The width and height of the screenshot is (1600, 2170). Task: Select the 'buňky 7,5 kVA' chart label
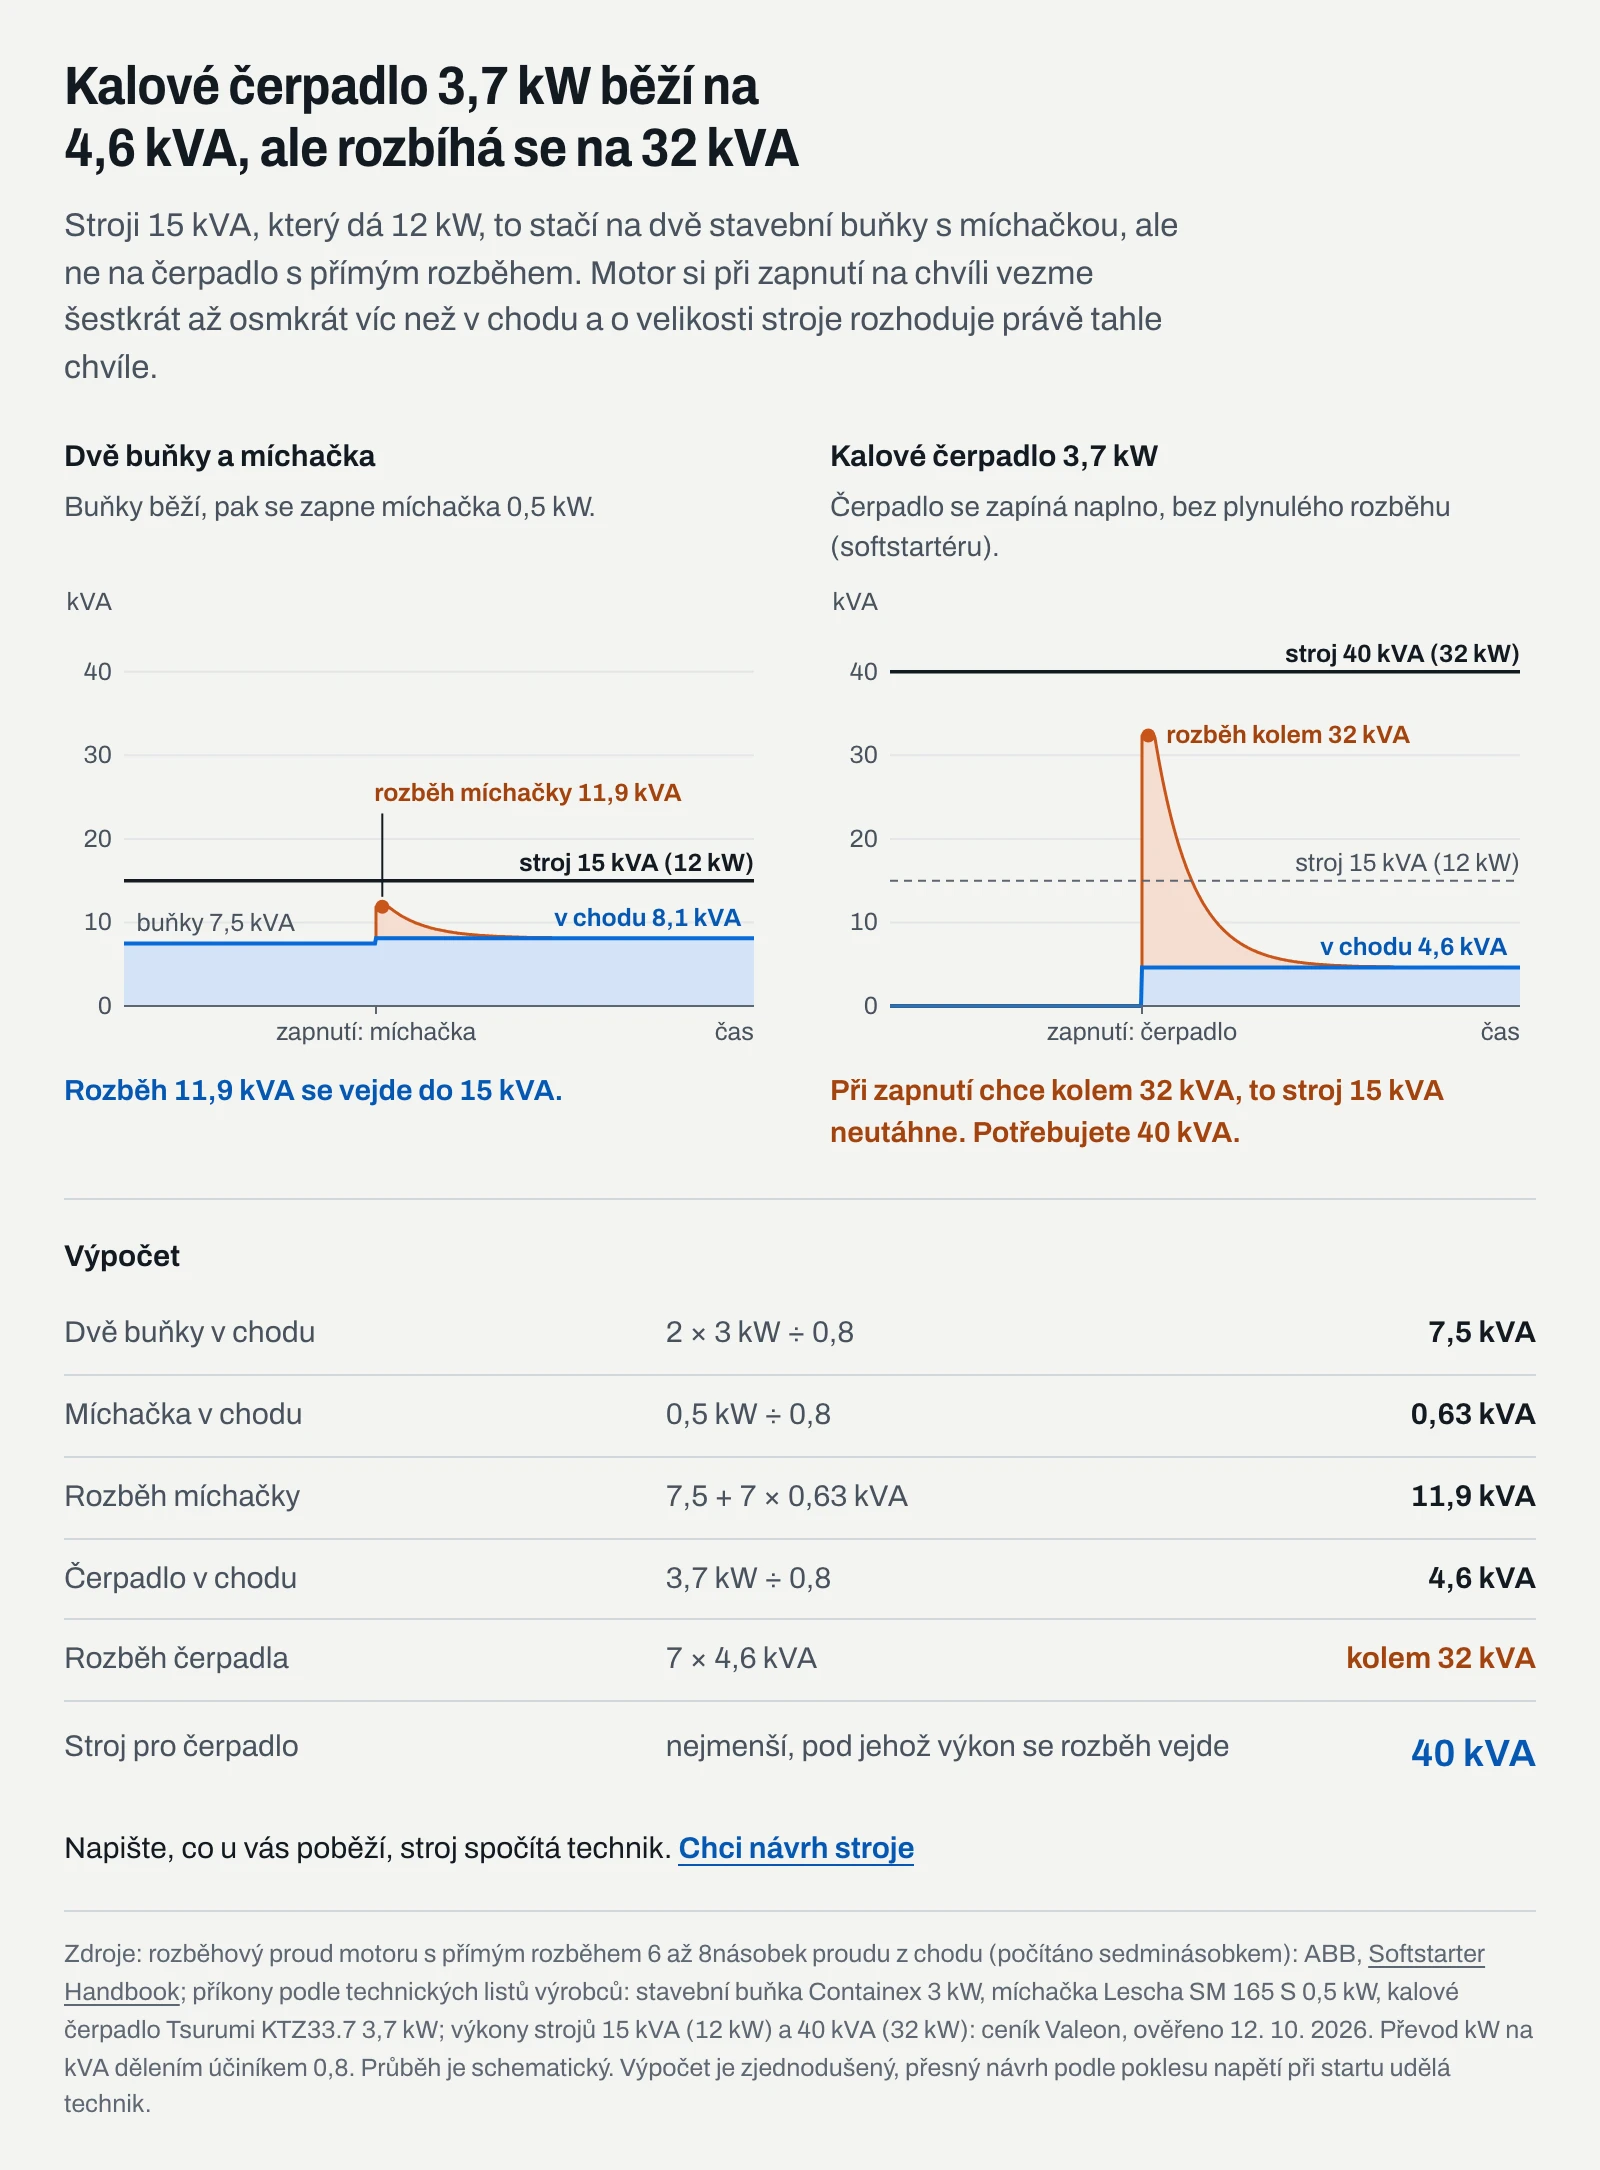tap(216, 923)
